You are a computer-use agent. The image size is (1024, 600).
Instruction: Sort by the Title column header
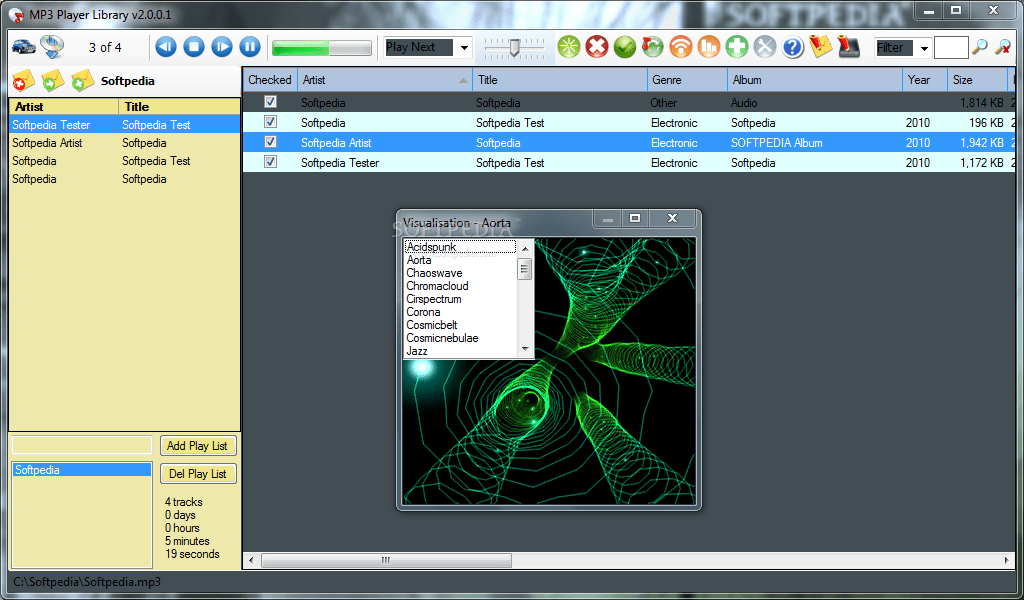560,80
